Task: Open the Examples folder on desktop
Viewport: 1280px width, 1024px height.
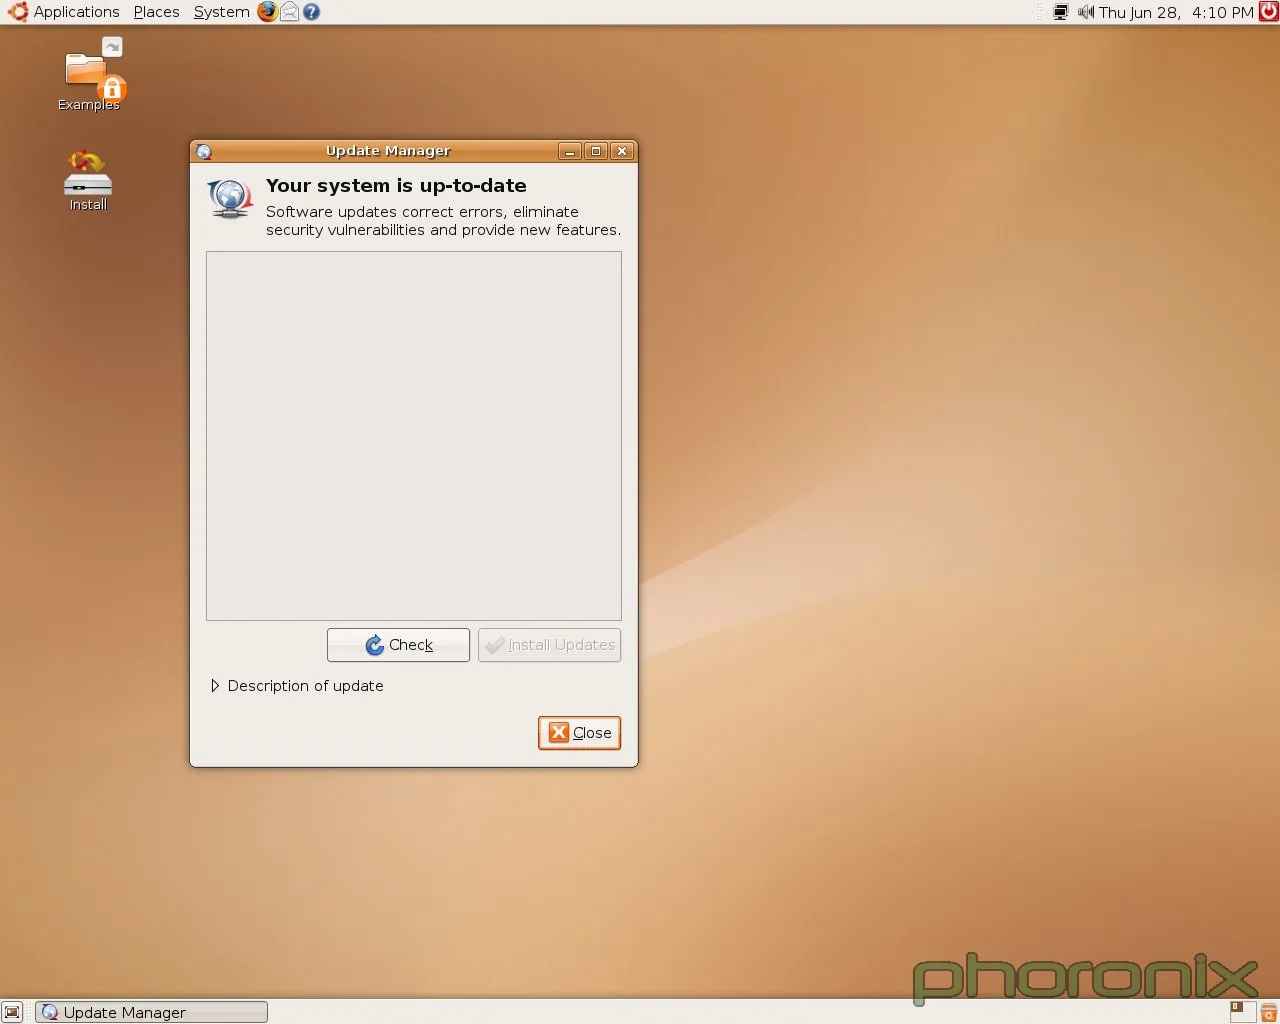Action: (89, 75)
